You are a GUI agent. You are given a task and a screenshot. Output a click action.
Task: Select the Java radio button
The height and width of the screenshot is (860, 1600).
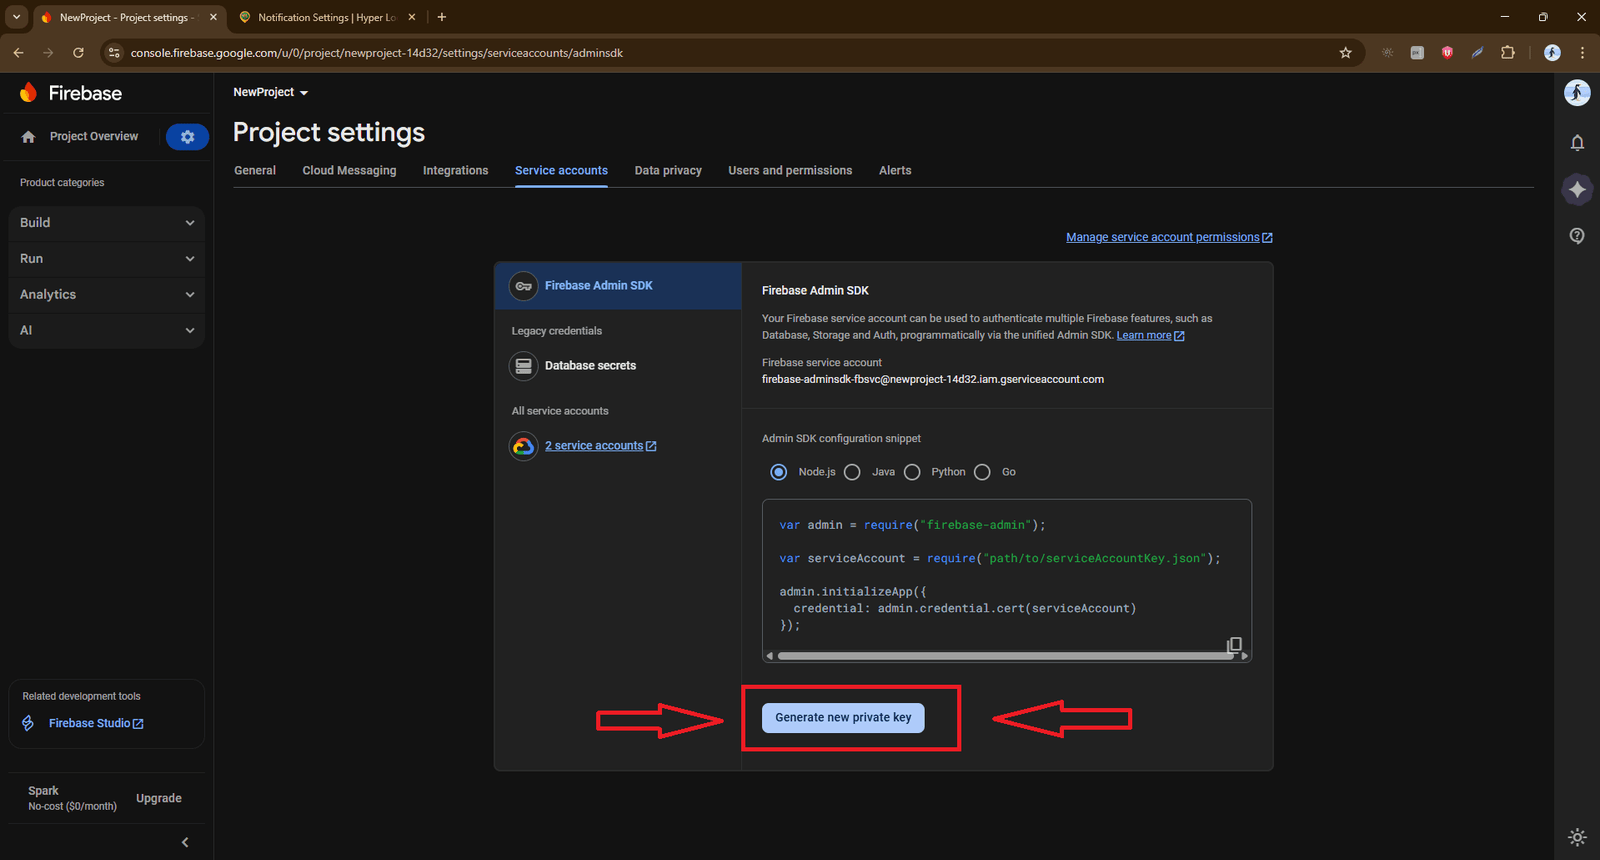[x=852, y=472]
